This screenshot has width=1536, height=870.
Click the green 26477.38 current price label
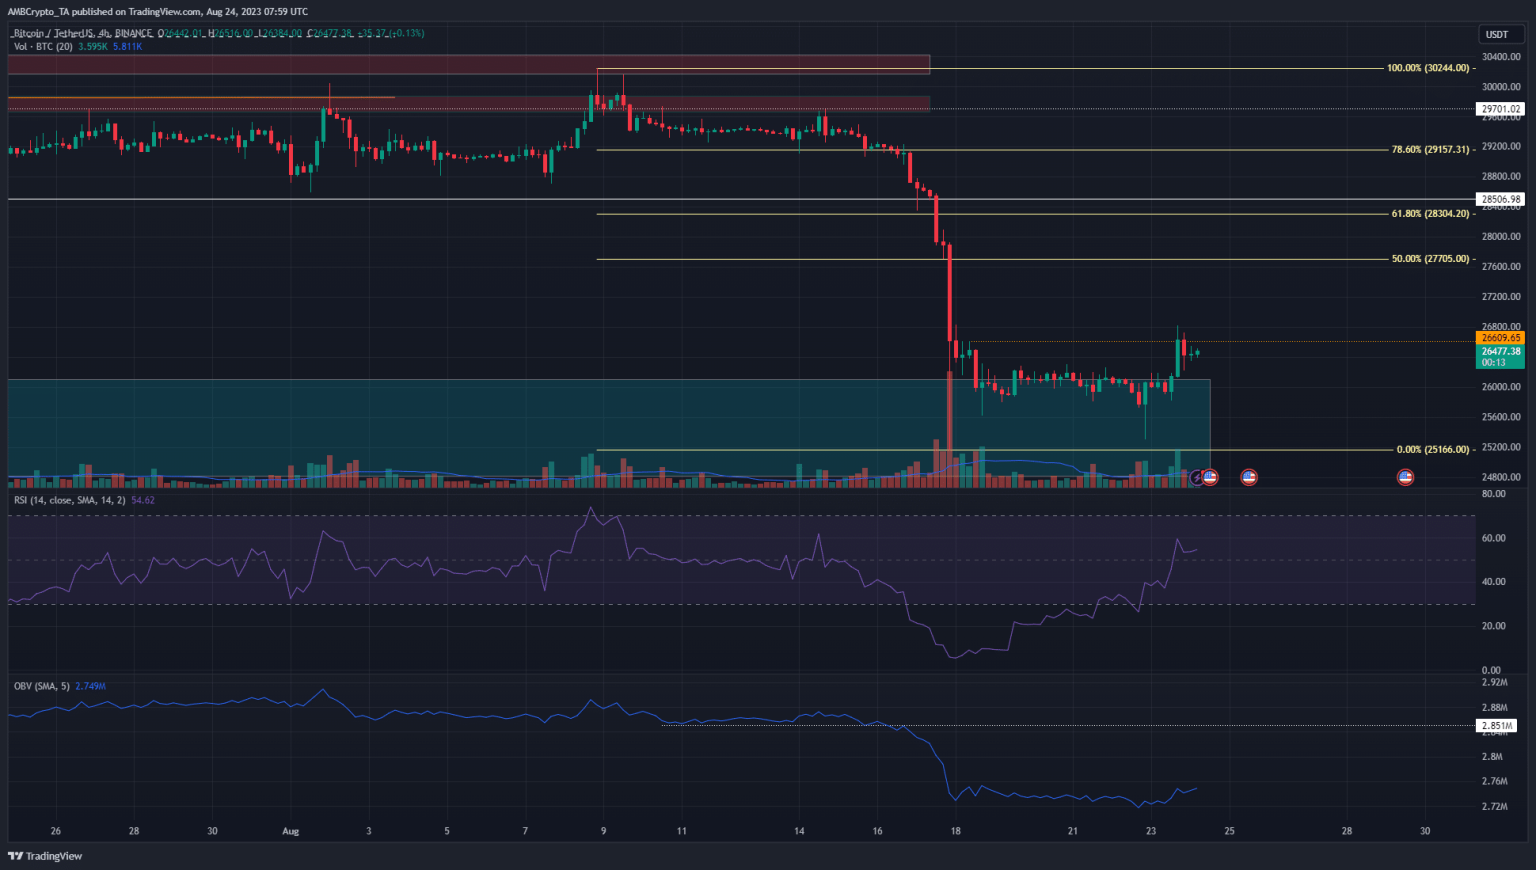[1500, 351]
